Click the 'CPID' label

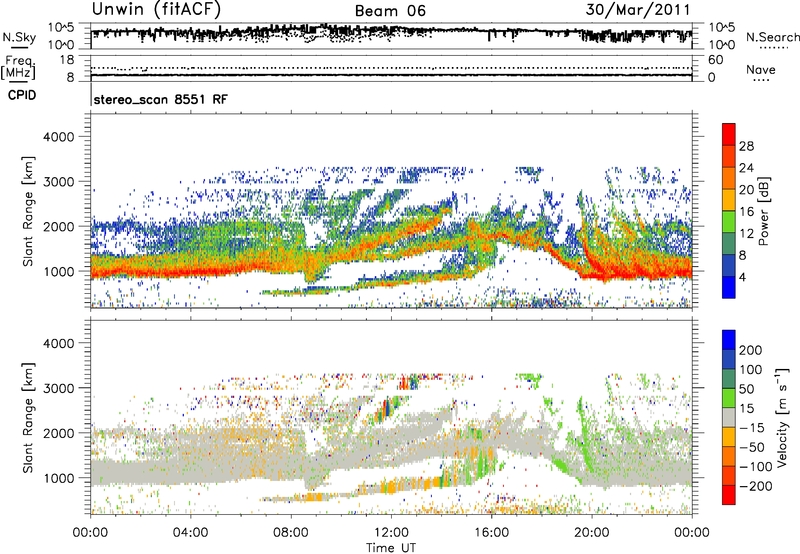click(x=22, y=95)
